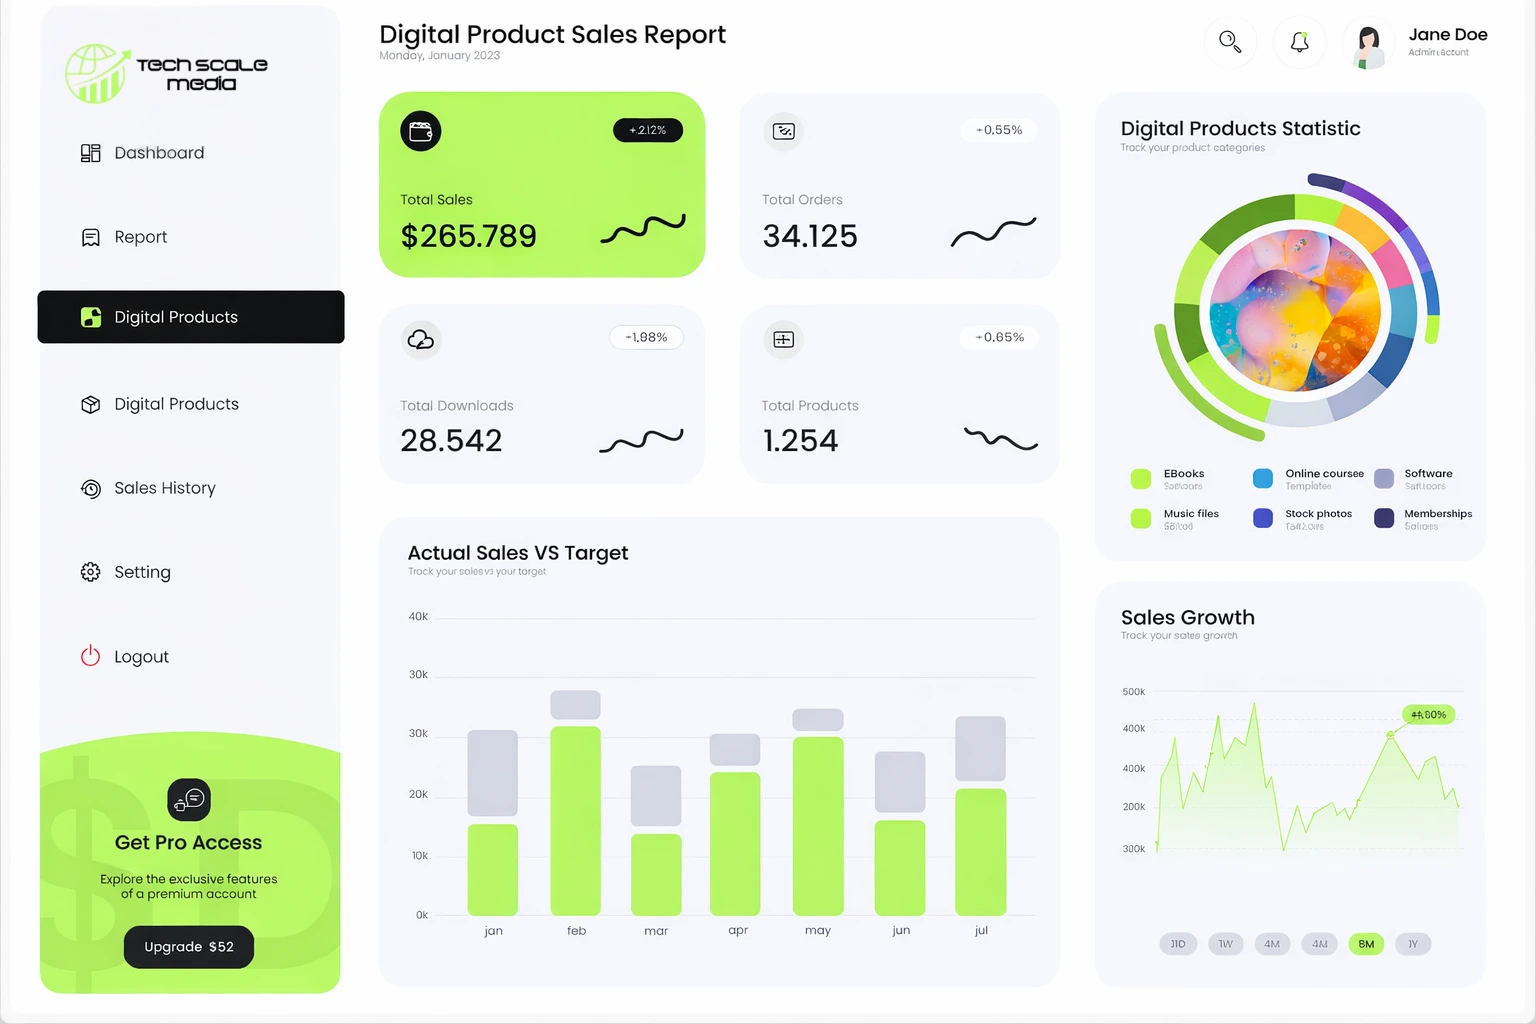The width and height of the screenshot is (1536, 1024).
Task: Select the 1W range in Sales Growth
Action: click(1225, 944)
